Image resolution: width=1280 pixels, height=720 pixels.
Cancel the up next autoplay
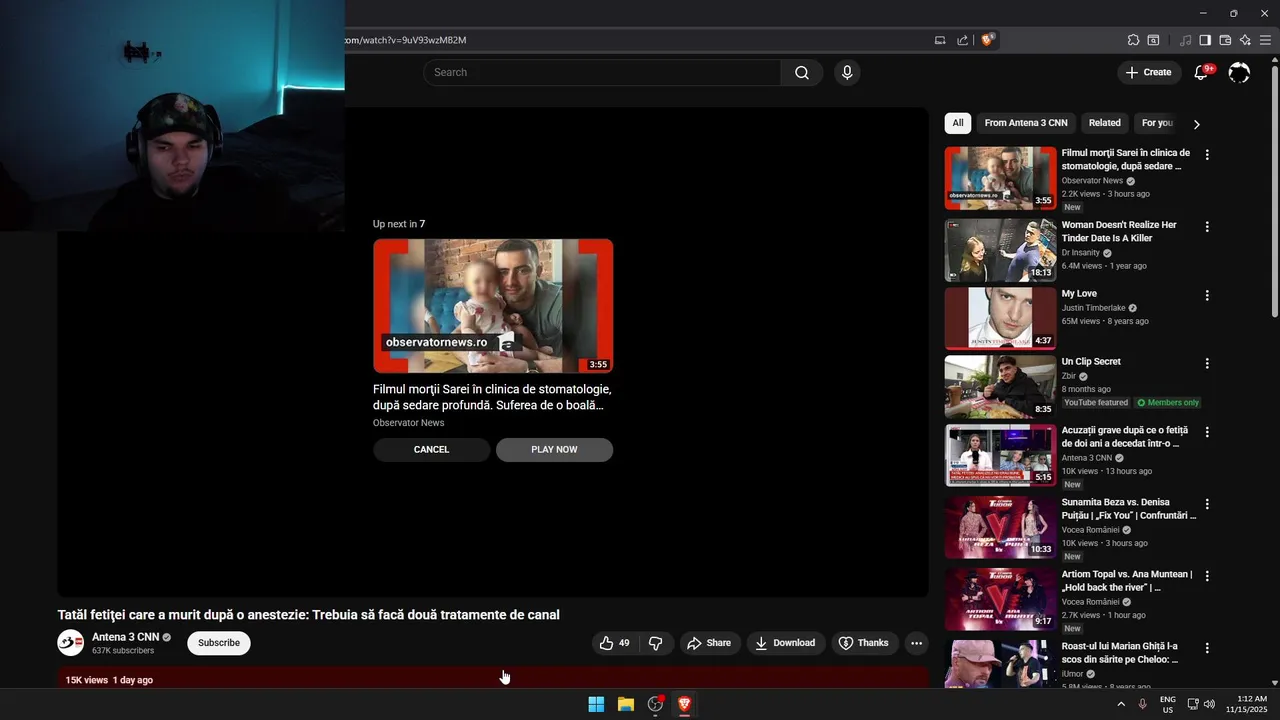coord(432,449)
